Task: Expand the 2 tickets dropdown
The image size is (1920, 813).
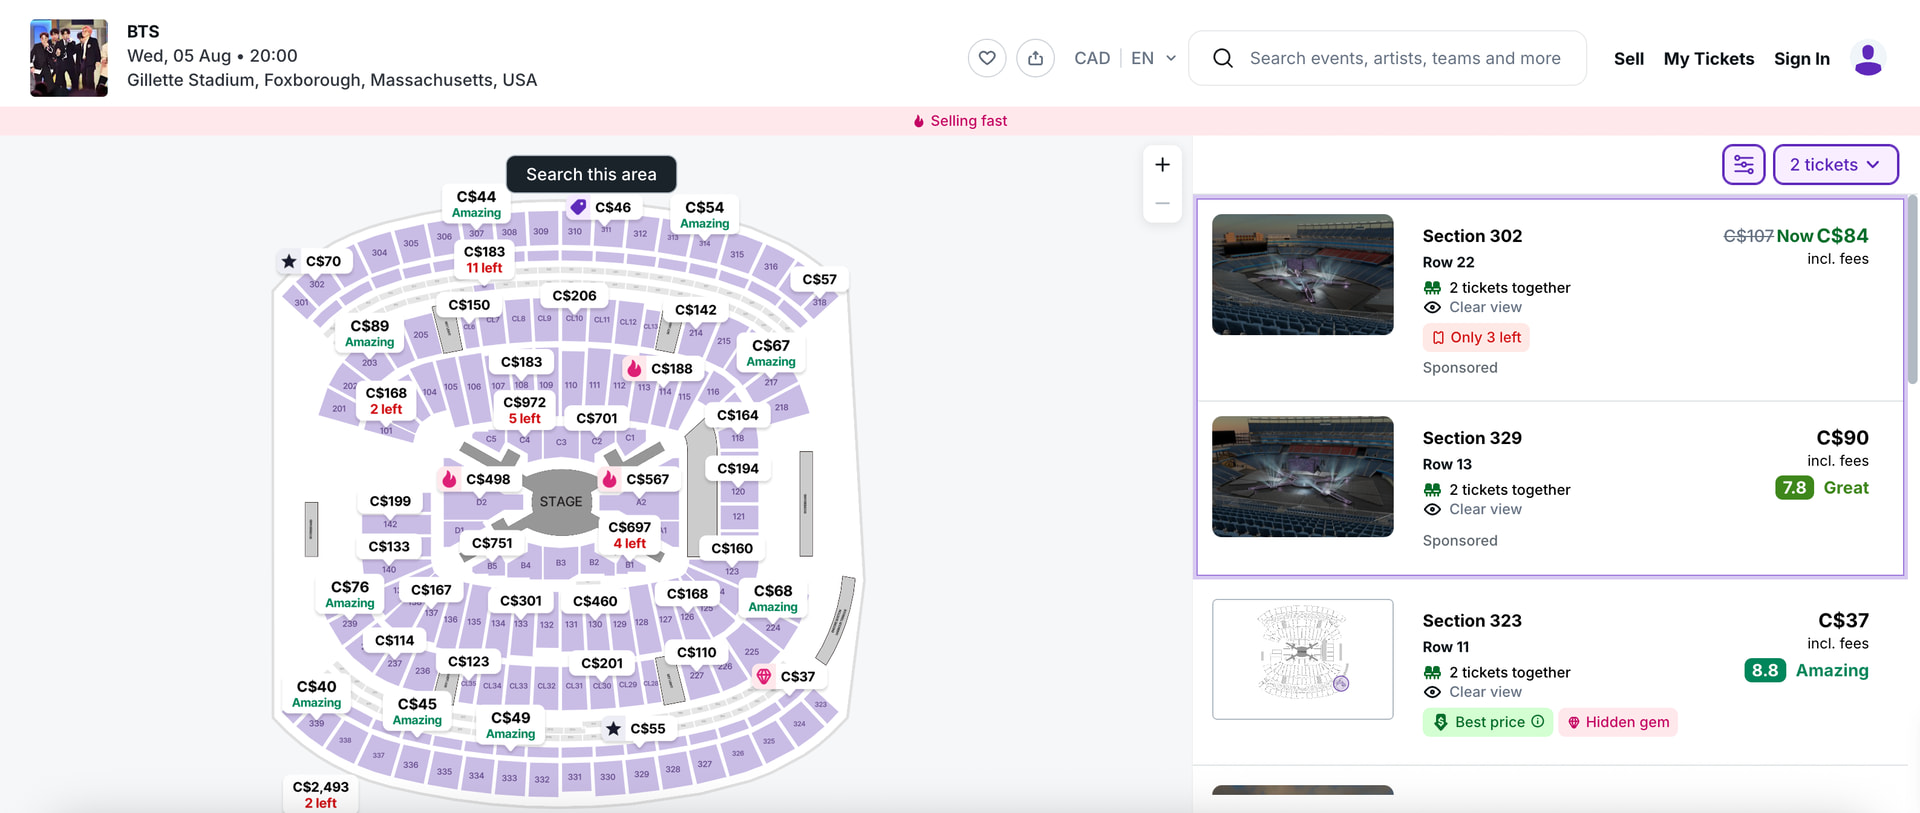Action: click(1835, 165)
